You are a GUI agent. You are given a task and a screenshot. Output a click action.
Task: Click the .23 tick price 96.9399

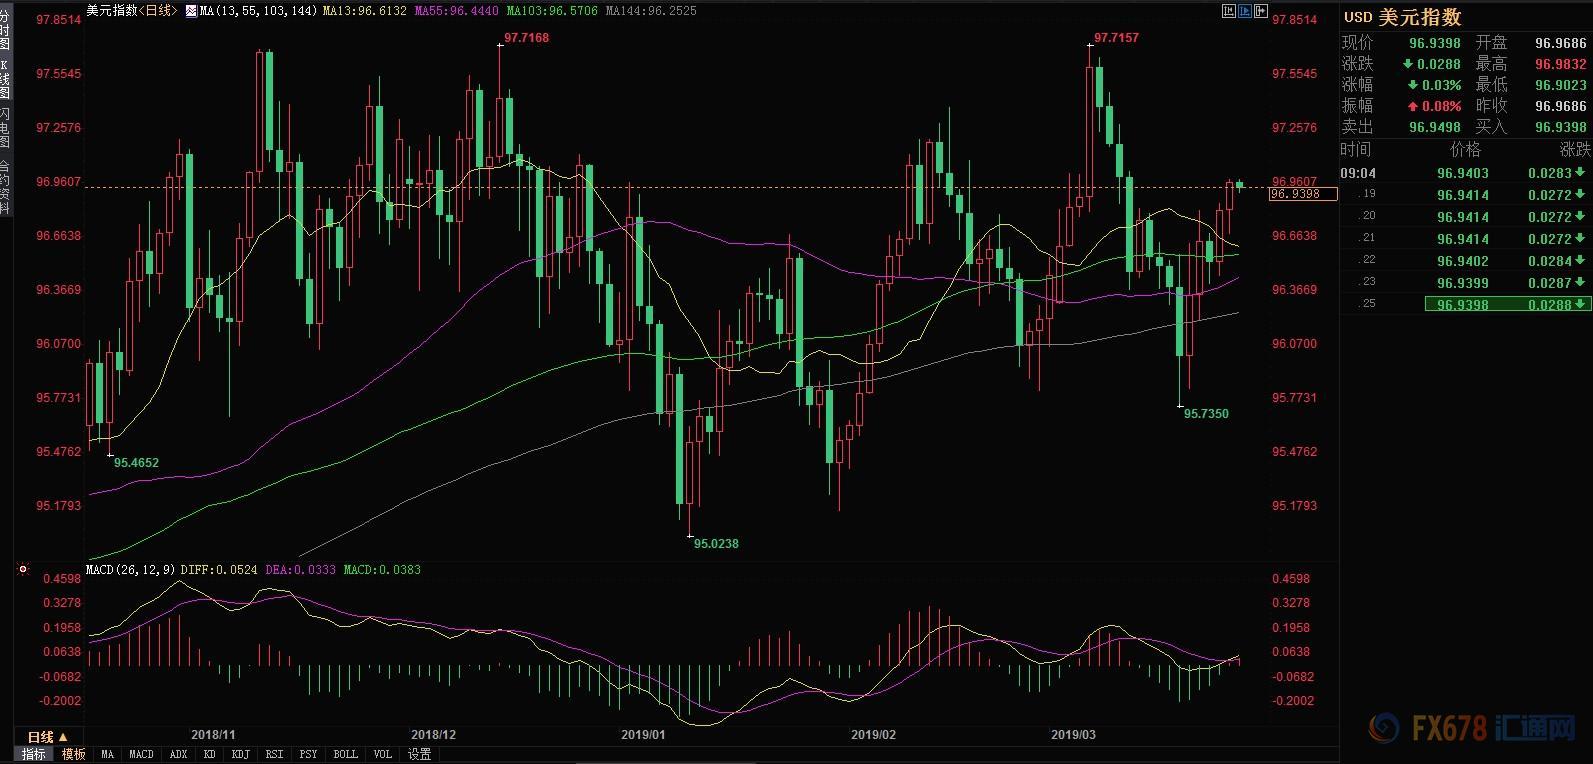pos(1463,283)
